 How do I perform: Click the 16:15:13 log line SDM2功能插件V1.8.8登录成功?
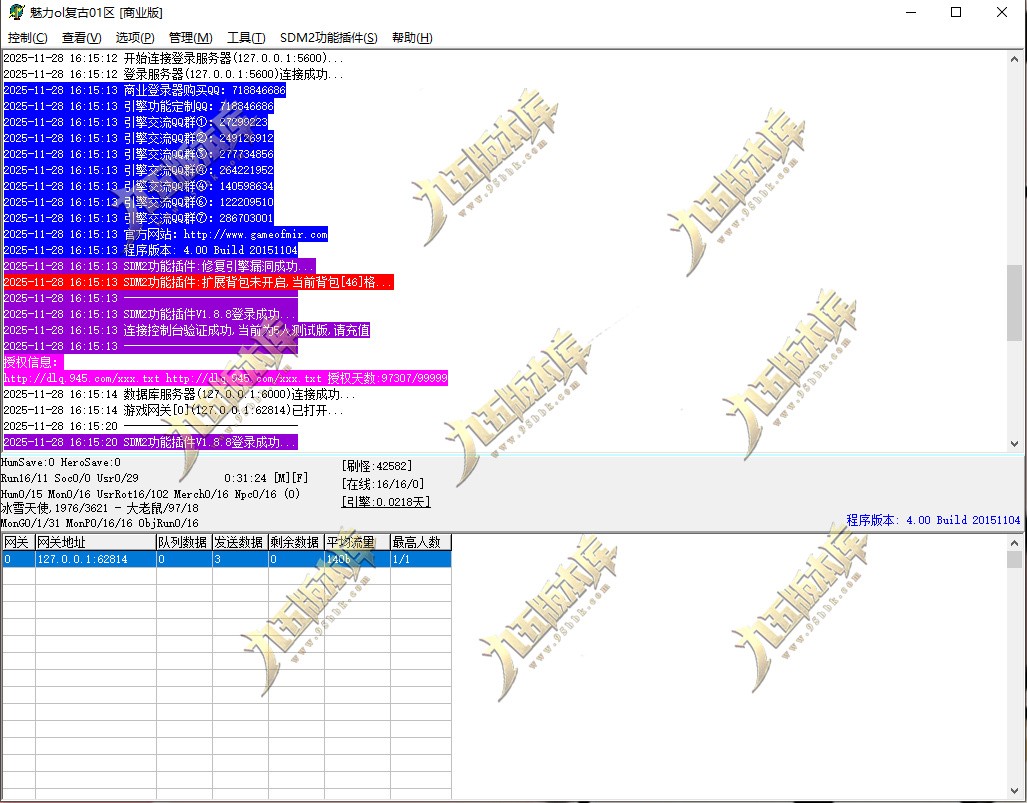[151, 314]
